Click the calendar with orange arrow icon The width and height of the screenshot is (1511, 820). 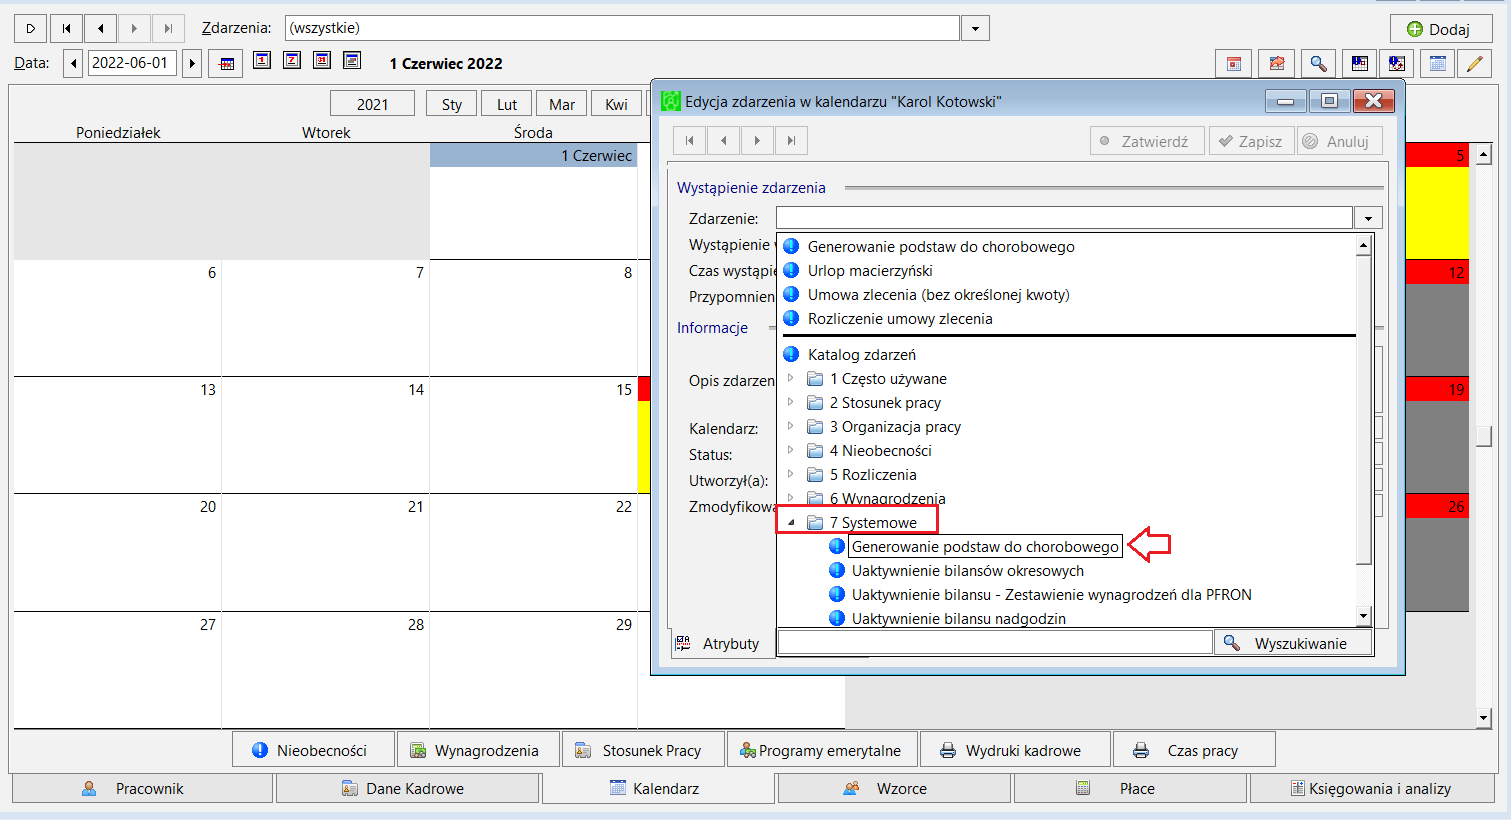(x=1276, y=63)
